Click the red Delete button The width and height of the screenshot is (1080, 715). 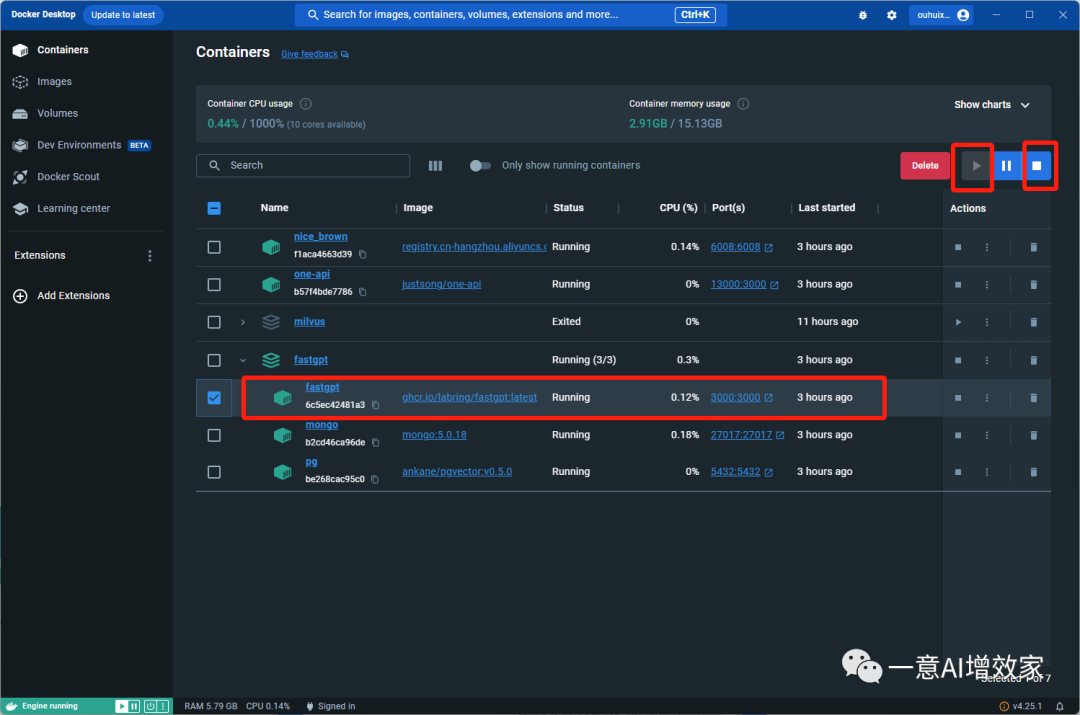pyautogui.click(x=924, y=165)
